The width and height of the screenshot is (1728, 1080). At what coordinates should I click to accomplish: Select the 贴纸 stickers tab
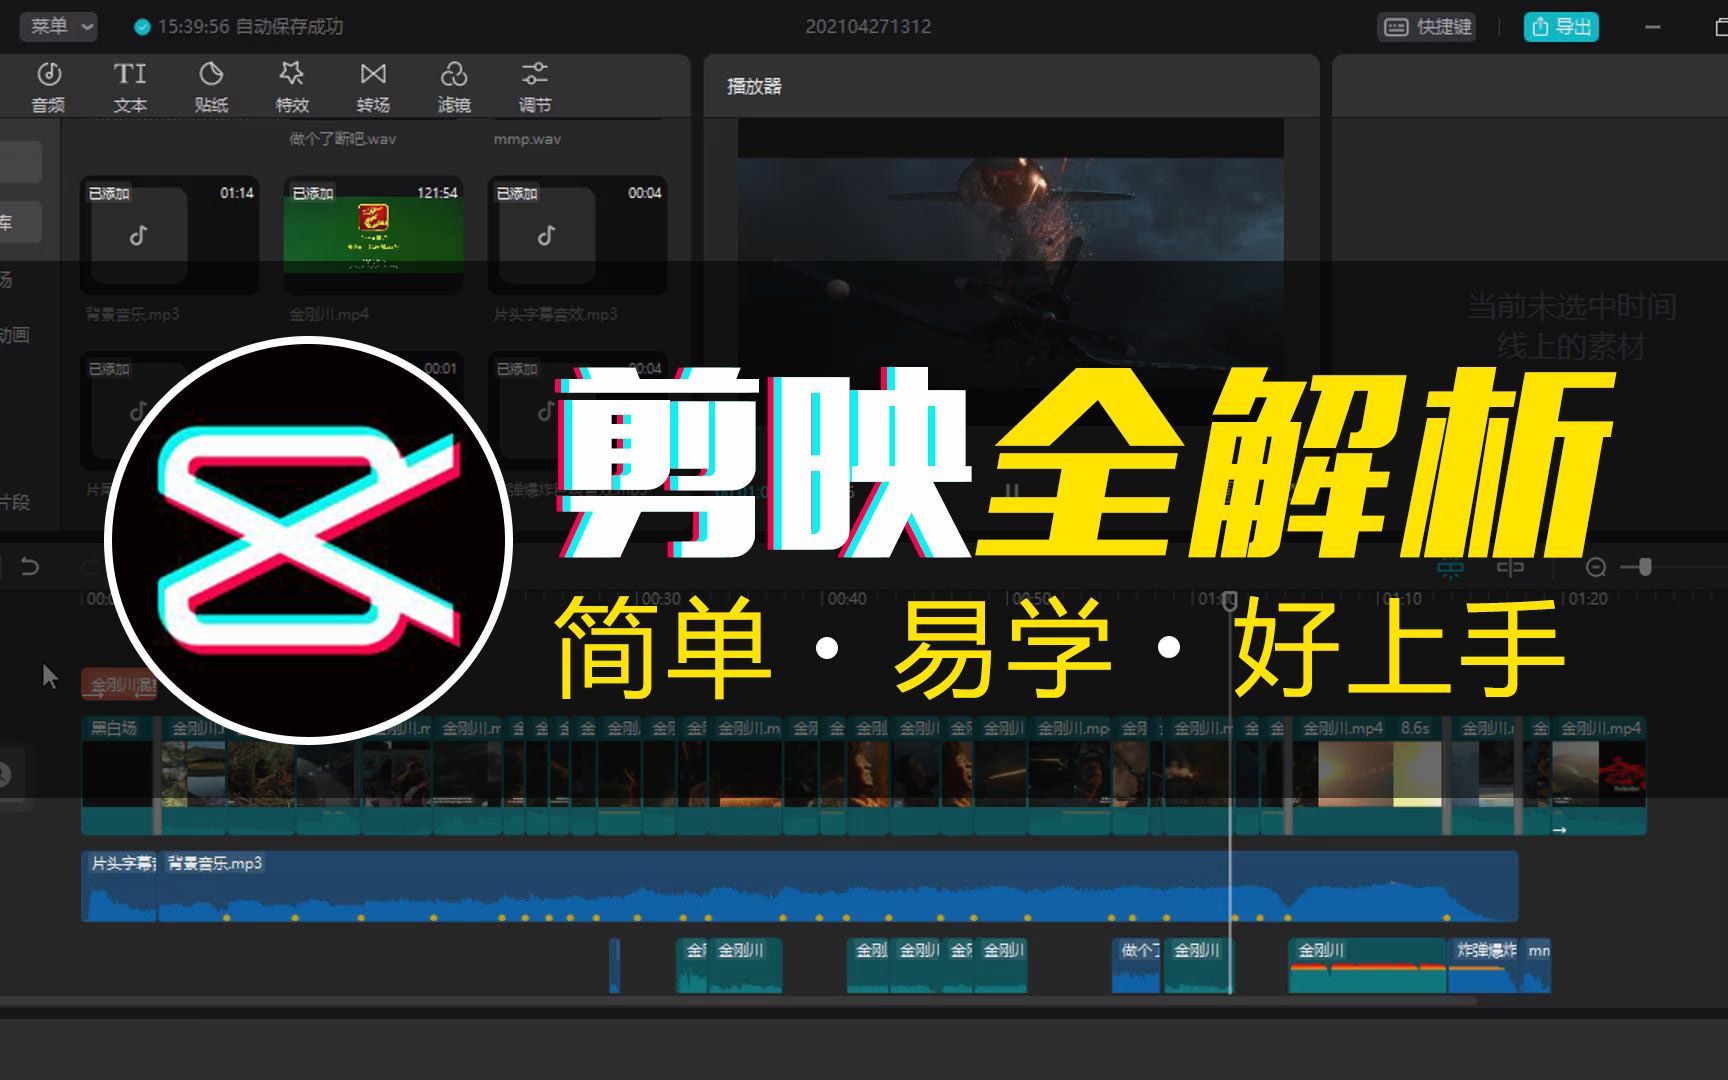pyautogui.click(x=211, y=87)
